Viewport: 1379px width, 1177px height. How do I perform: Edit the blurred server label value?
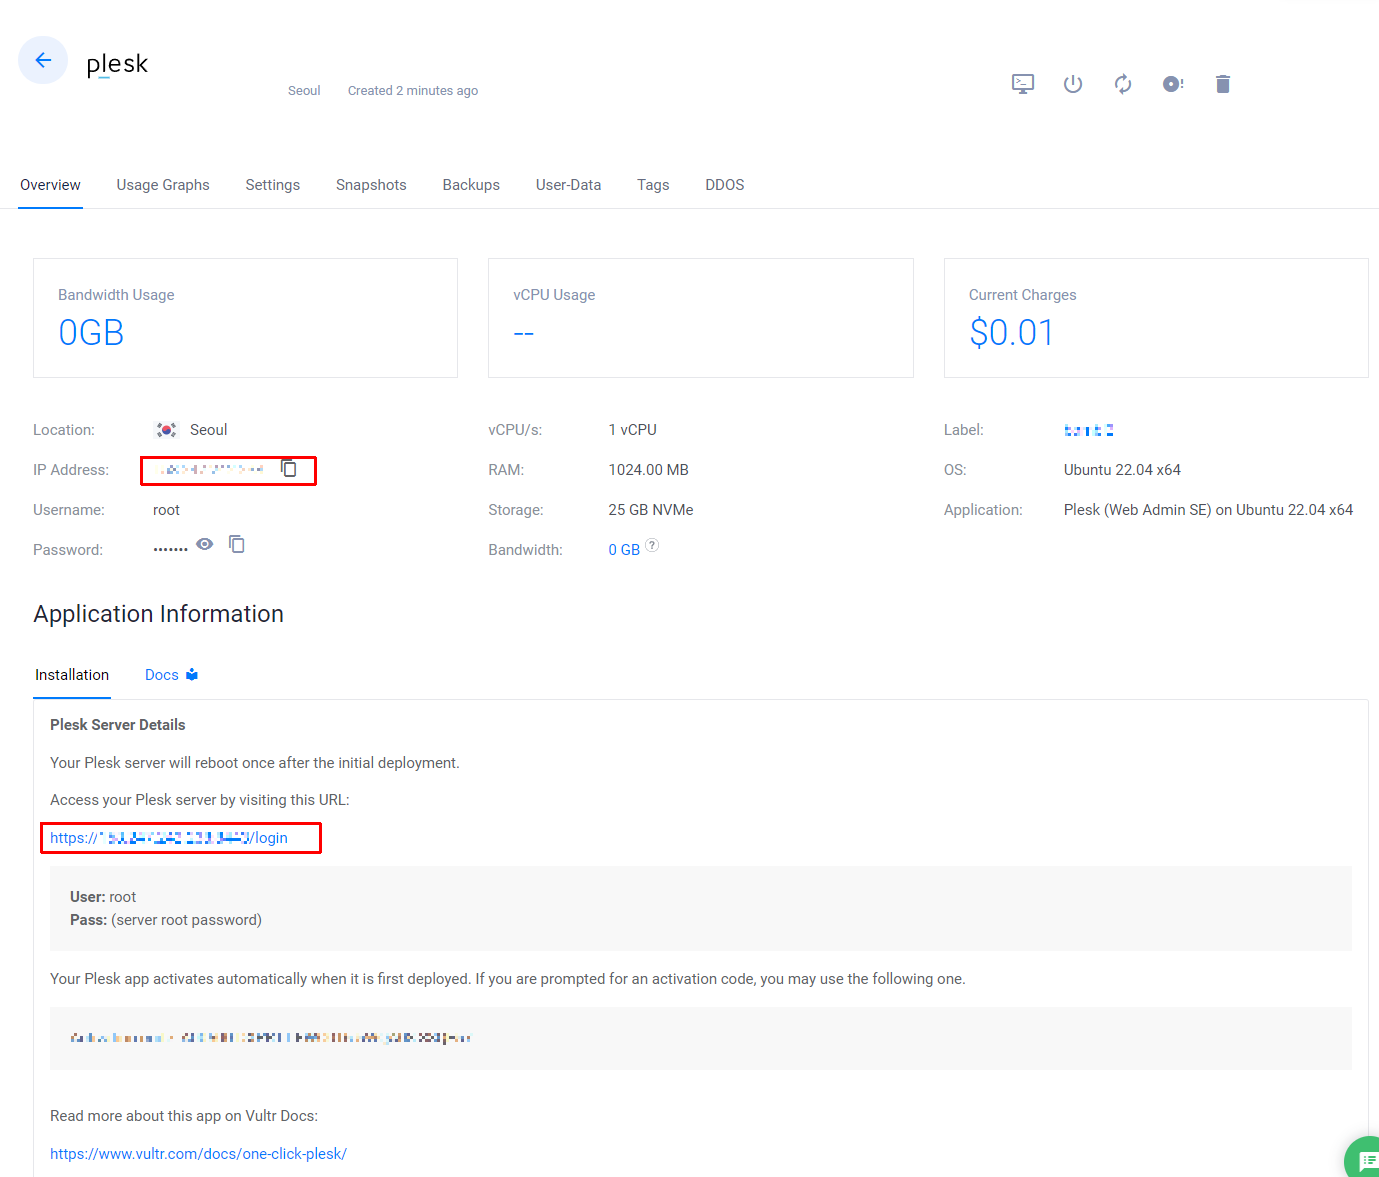[1089, 430]
